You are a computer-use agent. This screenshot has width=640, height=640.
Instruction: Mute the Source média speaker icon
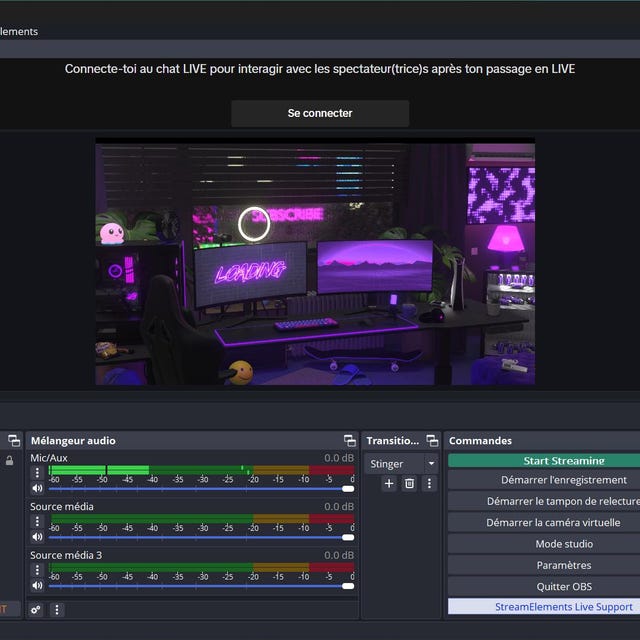(37, 537)
